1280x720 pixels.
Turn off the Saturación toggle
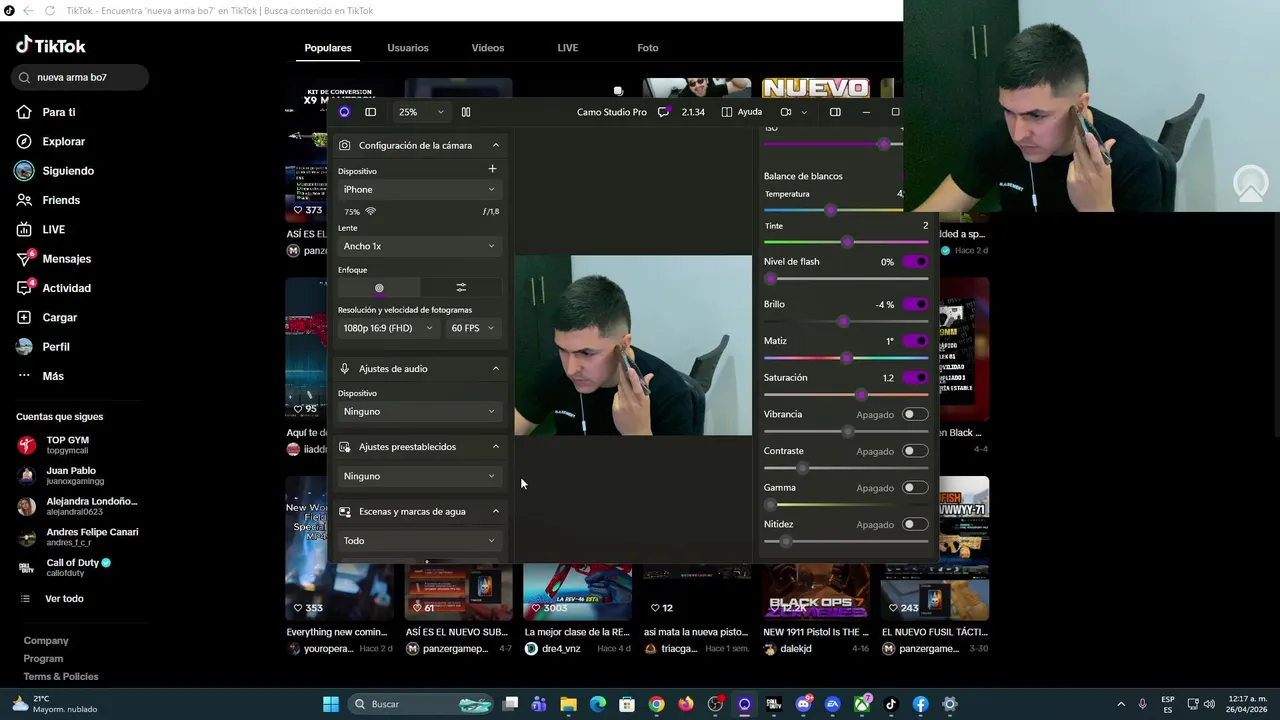(915, 378)
